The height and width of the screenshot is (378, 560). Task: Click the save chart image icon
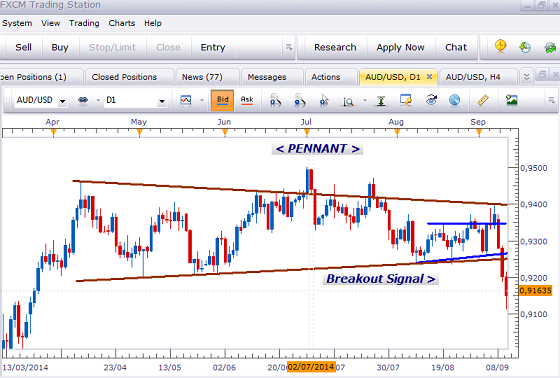pos(512,100)
